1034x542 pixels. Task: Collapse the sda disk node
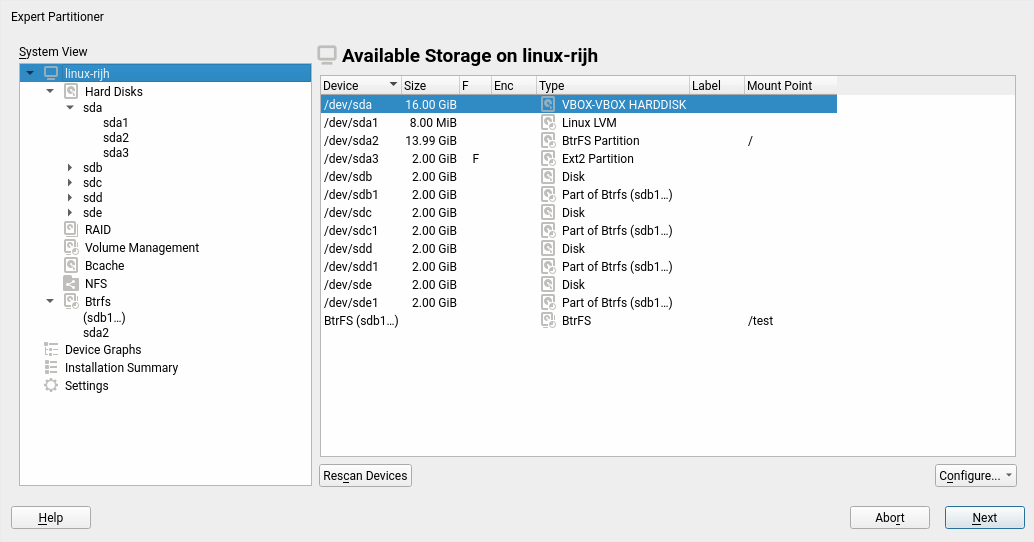(x=70, y=107)
